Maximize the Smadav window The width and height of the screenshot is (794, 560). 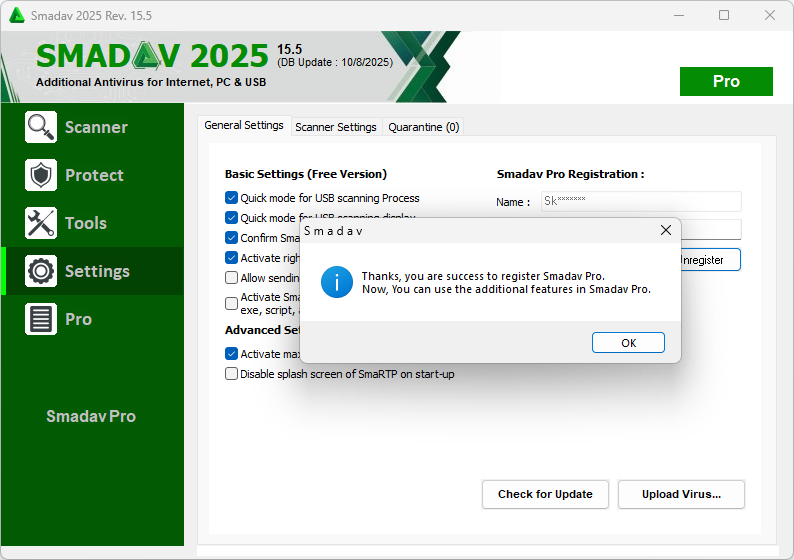pyautogui.click(x=724, y=15)
